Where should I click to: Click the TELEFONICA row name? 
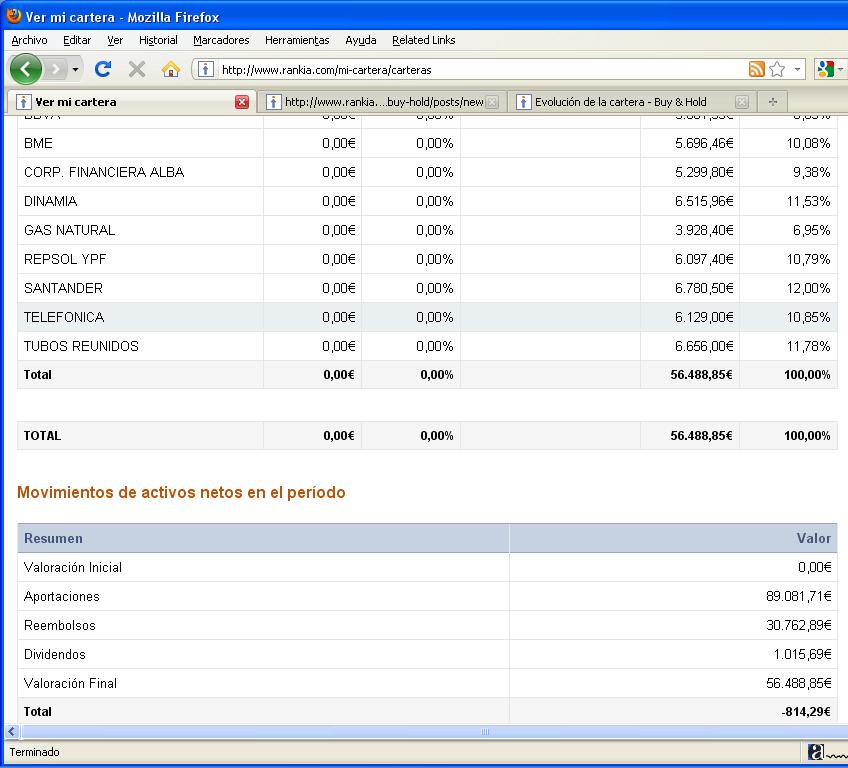pos(64,317)
